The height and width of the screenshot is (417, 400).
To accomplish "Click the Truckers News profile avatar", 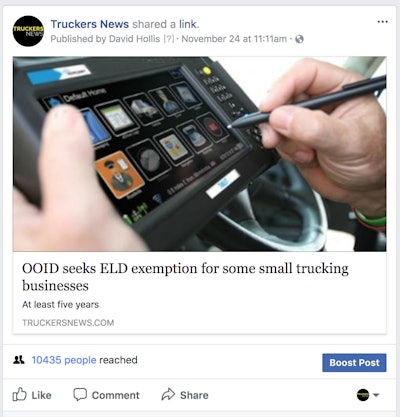I will click(28, 31).
